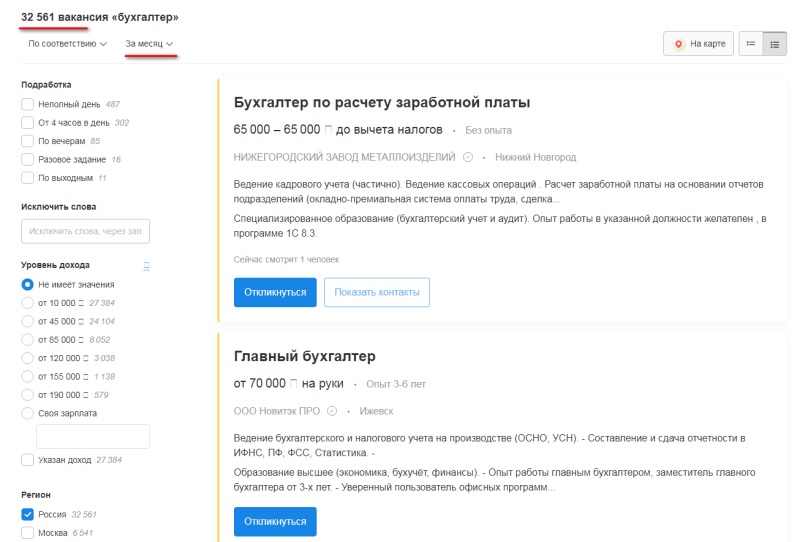Viewport: 800px width, 542px height.
Task: Tick the Указан доход checkbox
Action: click(28, 460)
